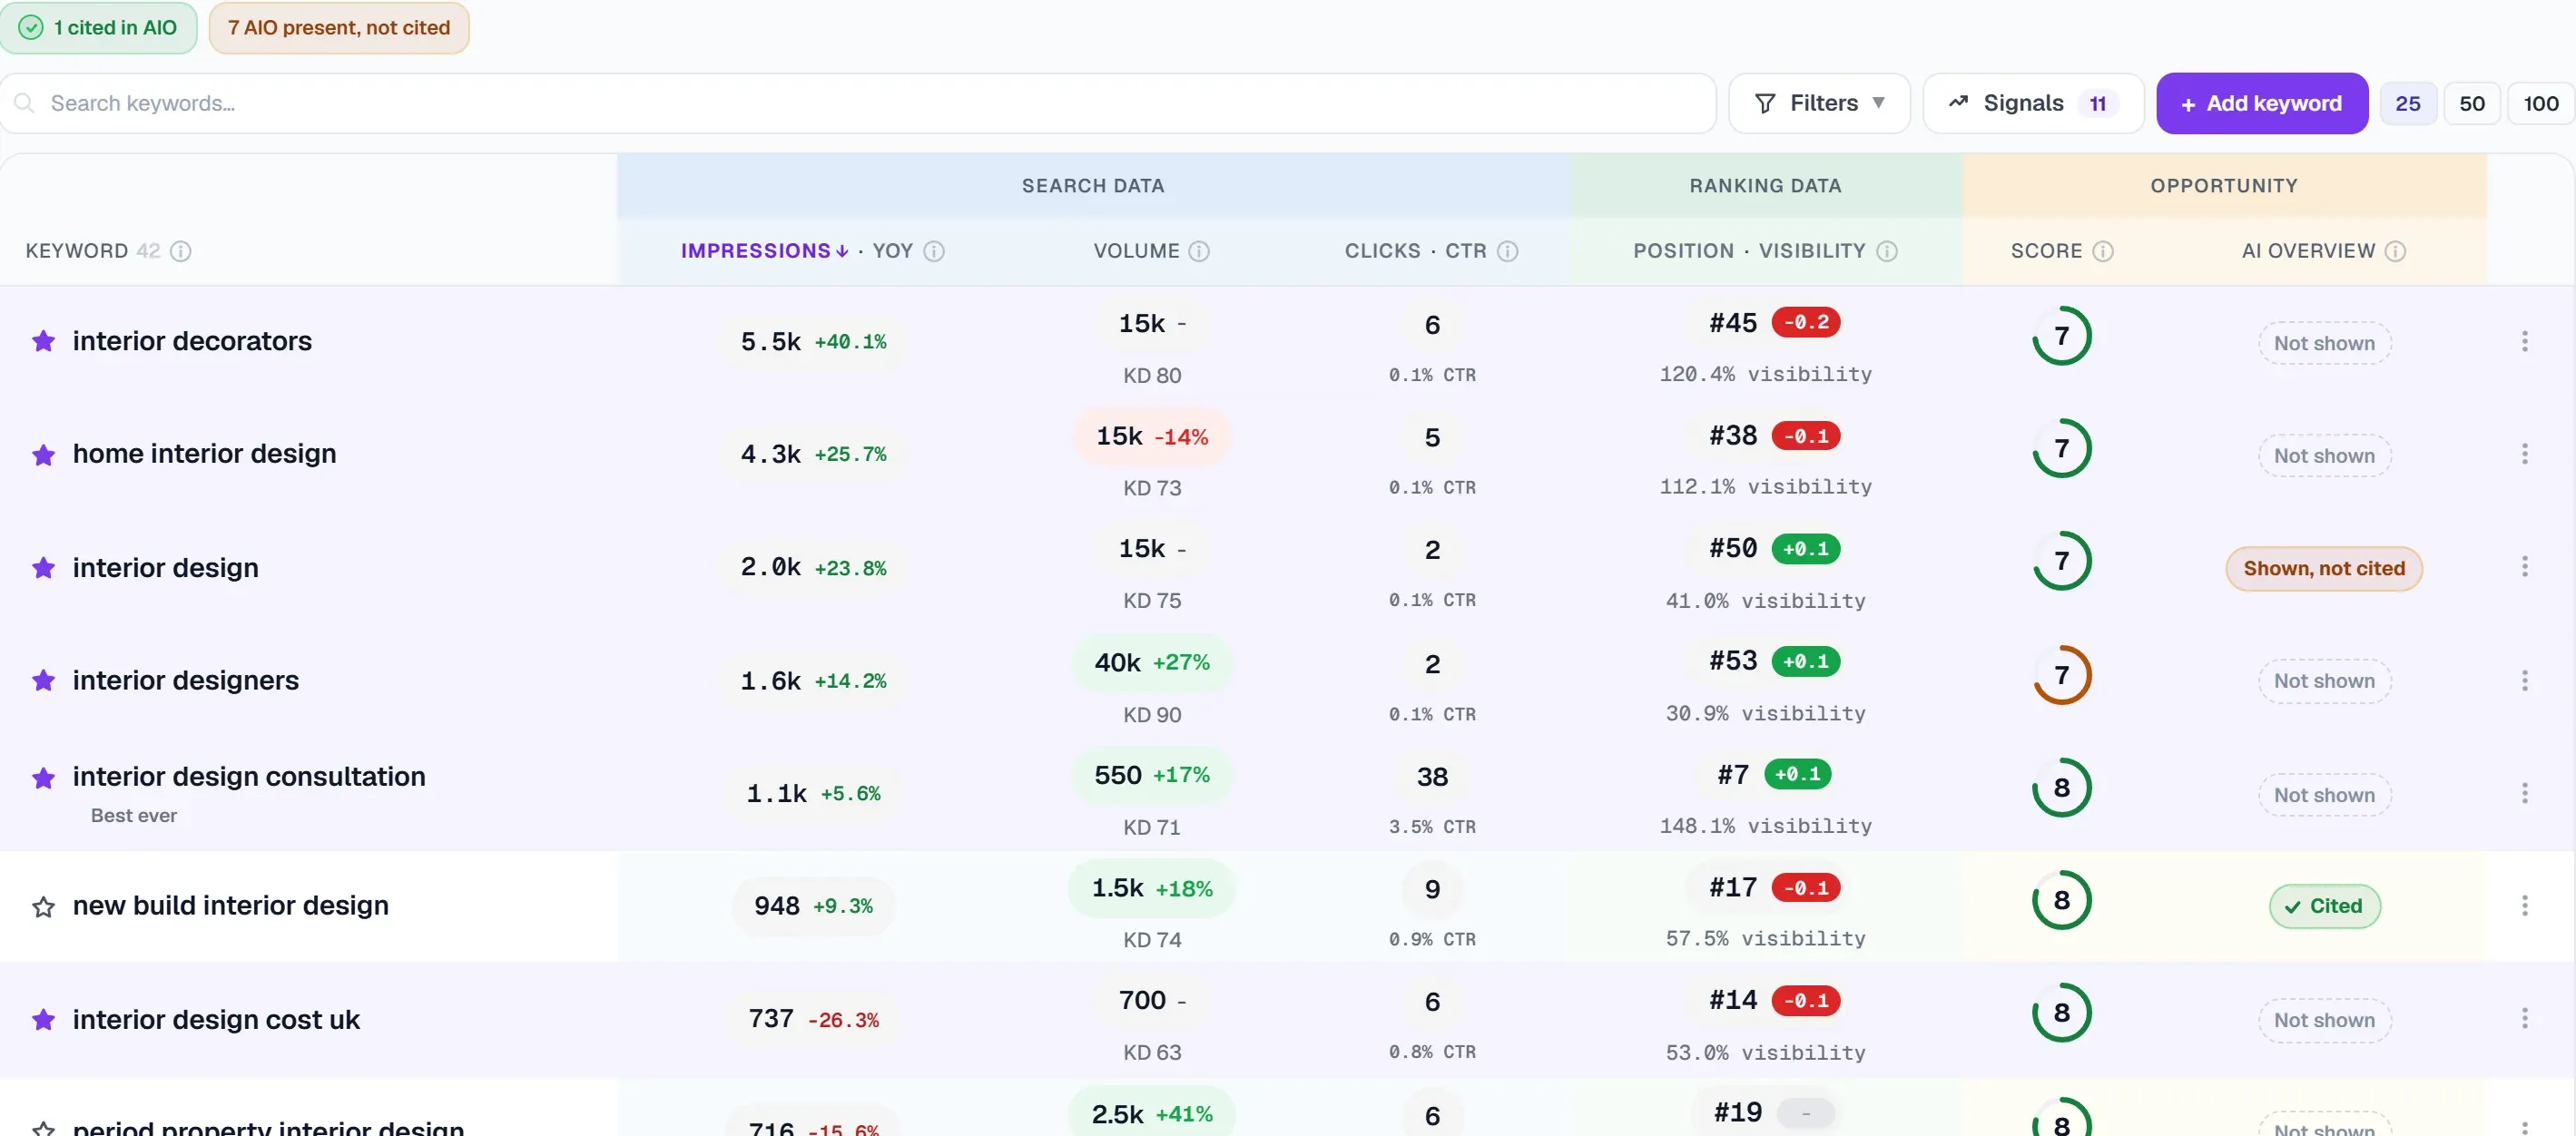2576x1136 pixels.
Task: Click the Cited AI overview badge
Action: click(x=2324, y=906)
